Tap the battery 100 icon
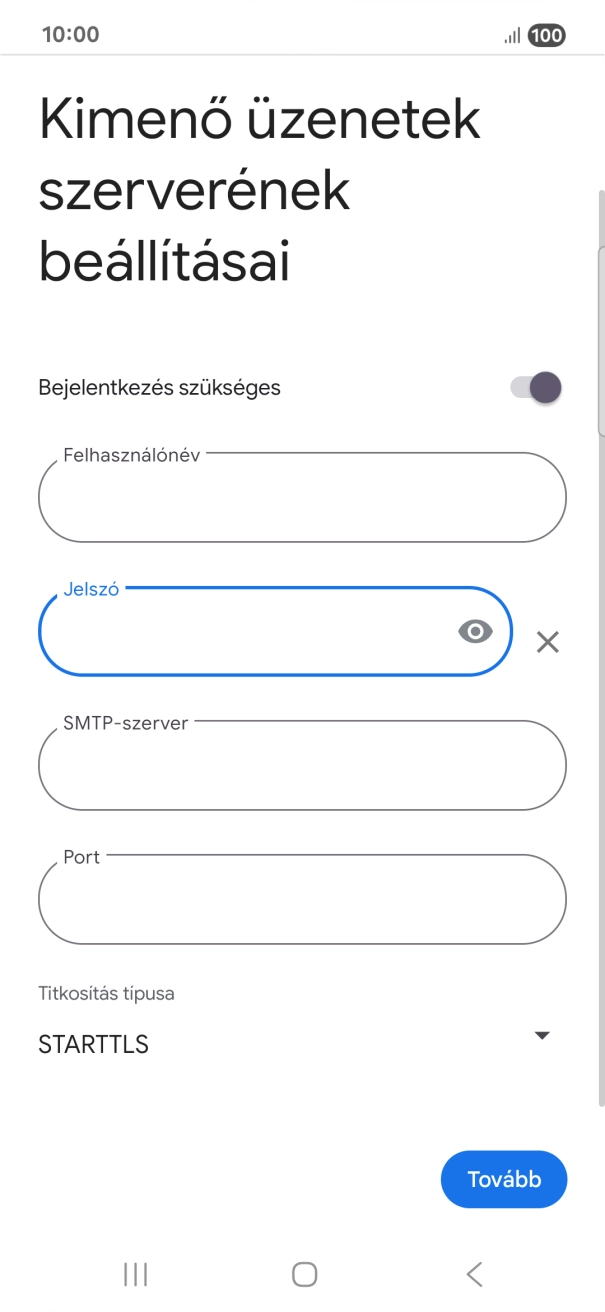 coord(545,33)
